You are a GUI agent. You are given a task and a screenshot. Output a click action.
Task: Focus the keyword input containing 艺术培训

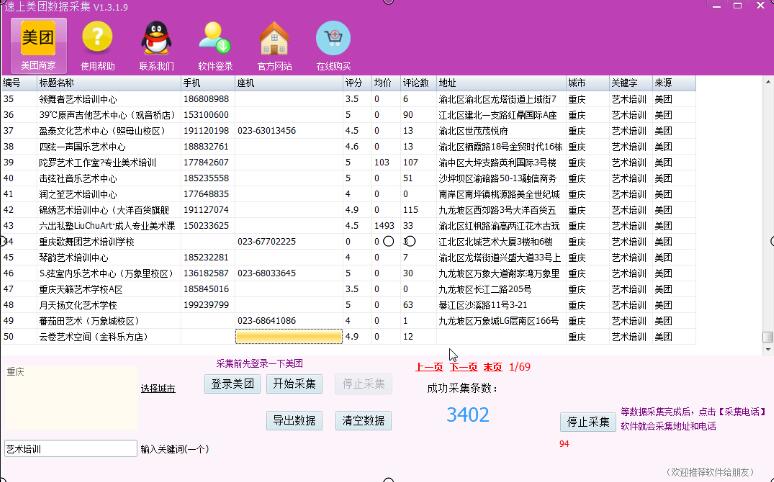[71, 448]
